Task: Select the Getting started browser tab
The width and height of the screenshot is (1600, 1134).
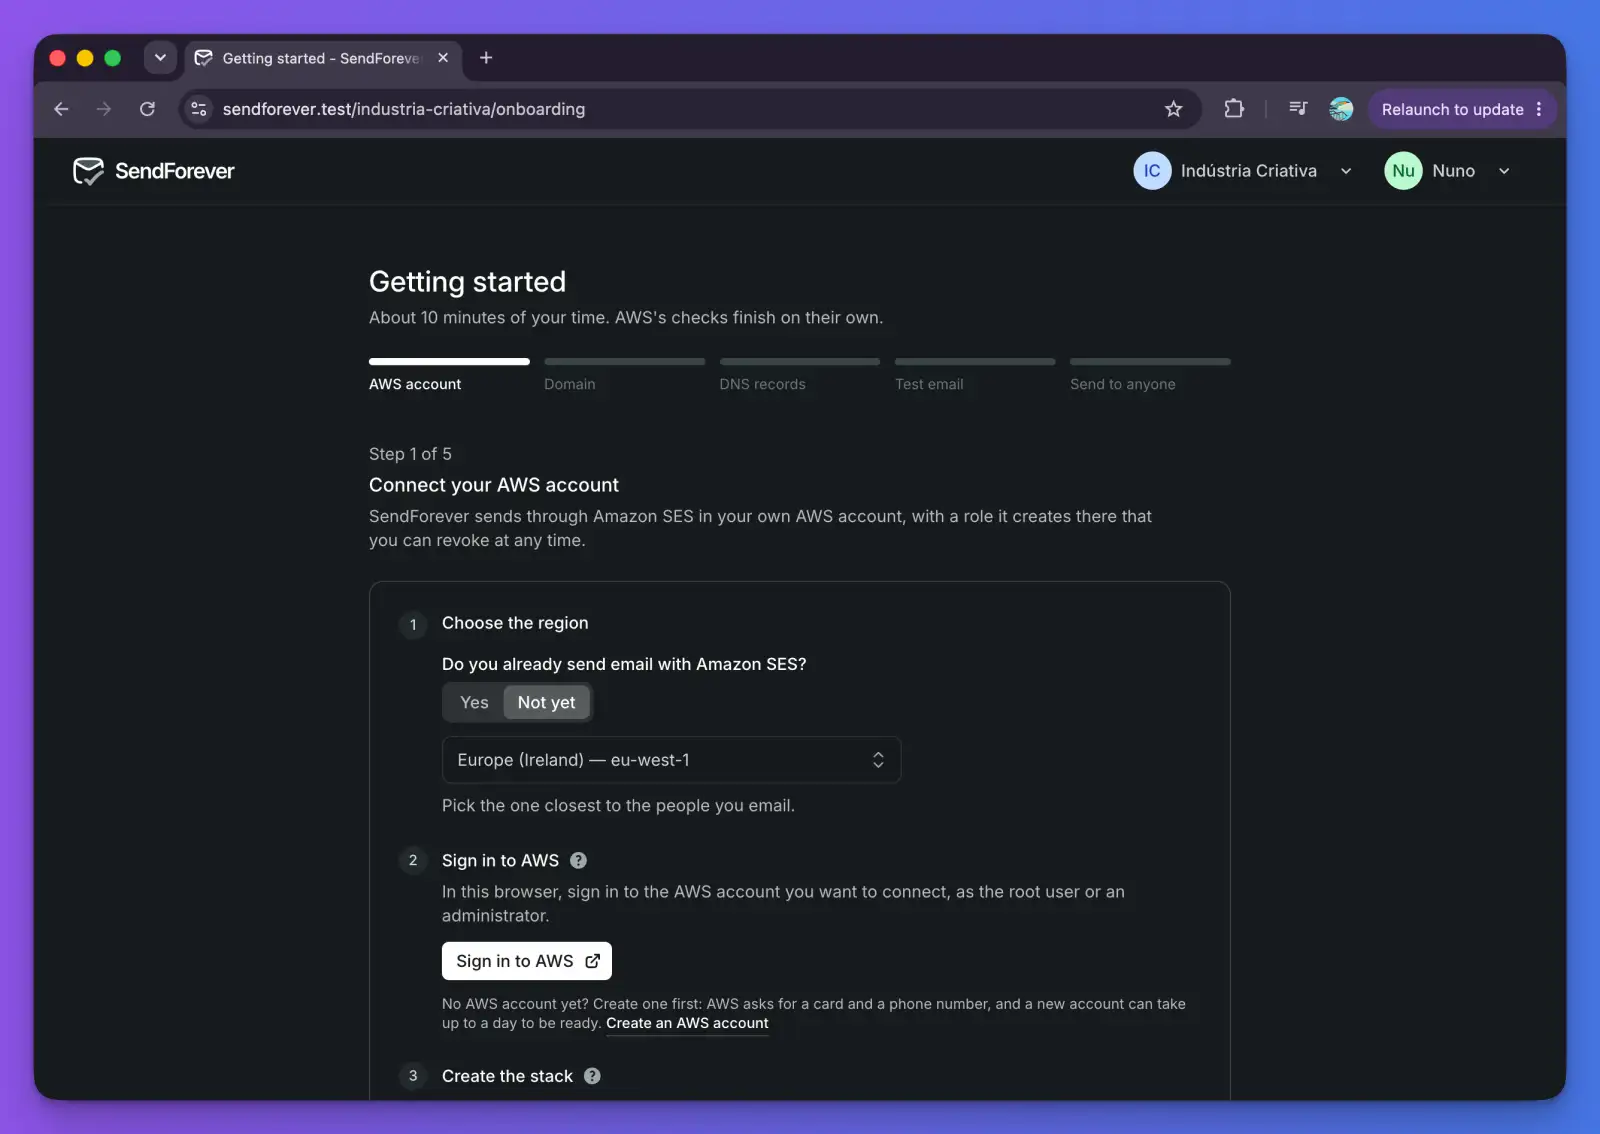Action: (322, 58)
